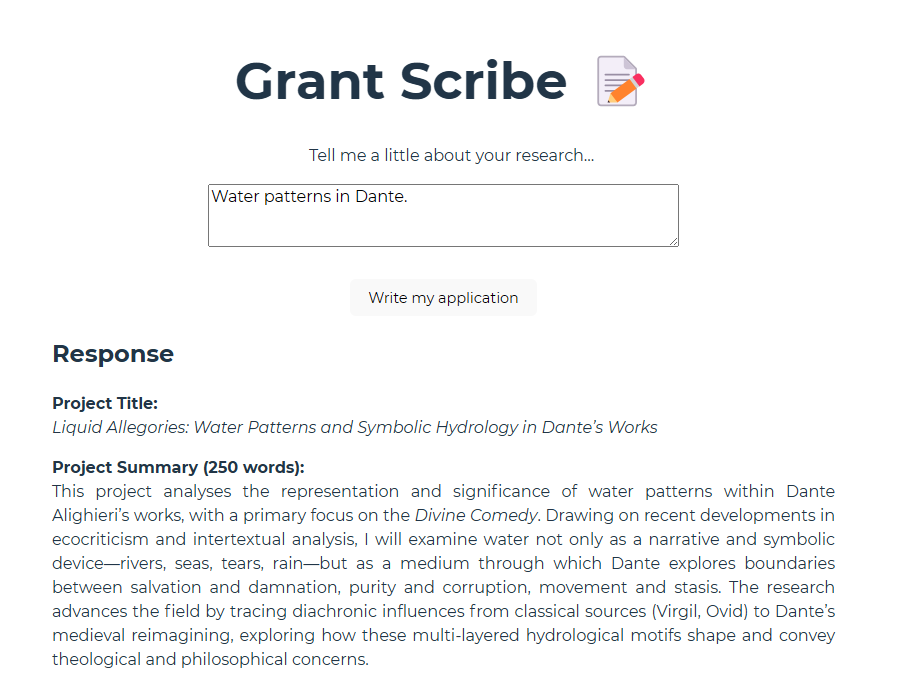Click the 'Tell me a little about your research' label

pos(451,155)
